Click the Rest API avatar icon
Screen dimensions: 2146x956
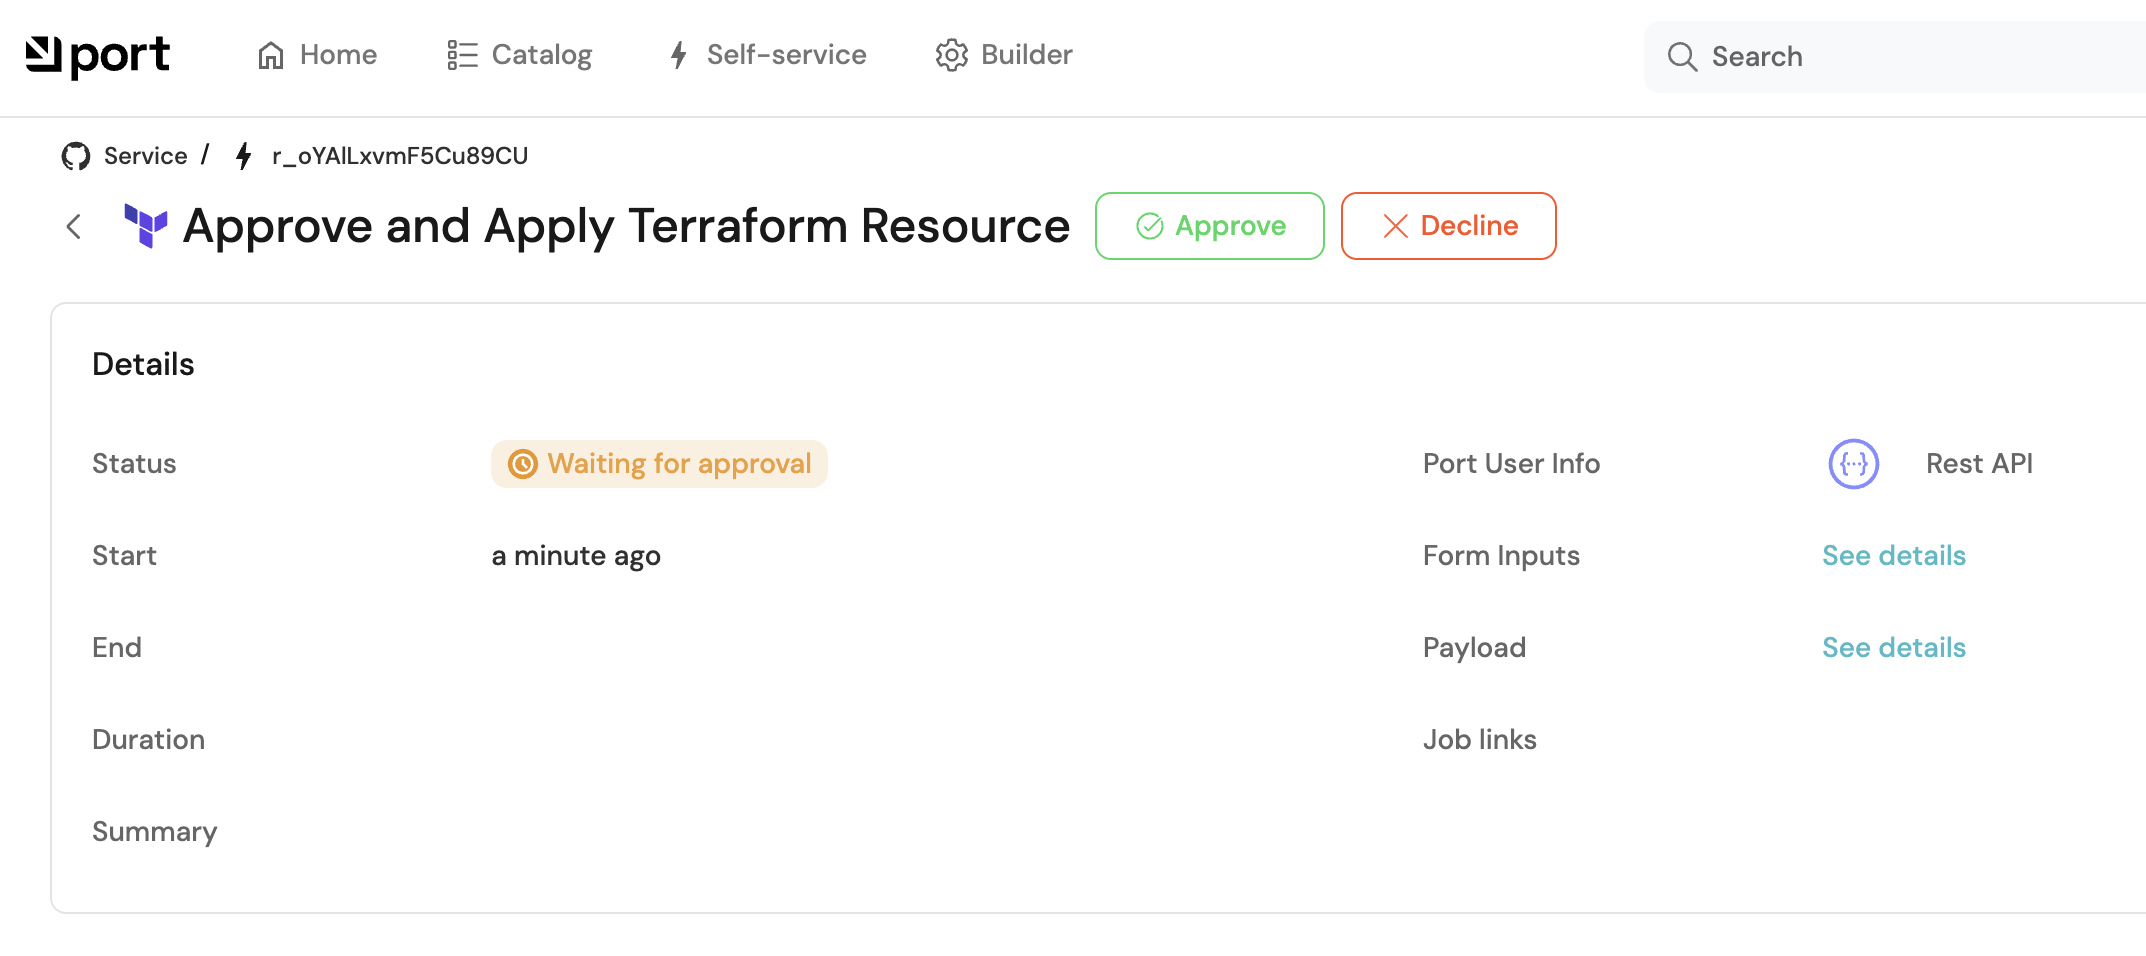click(1853, 464)
